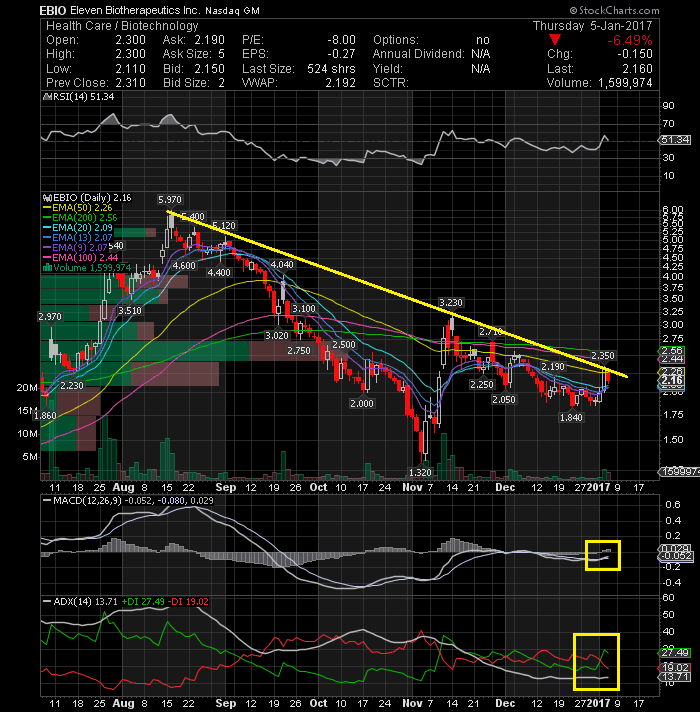700x712 pixels.
Task: Click the EMA(13) 2.07 legend entry
Action: coord(82,238)
